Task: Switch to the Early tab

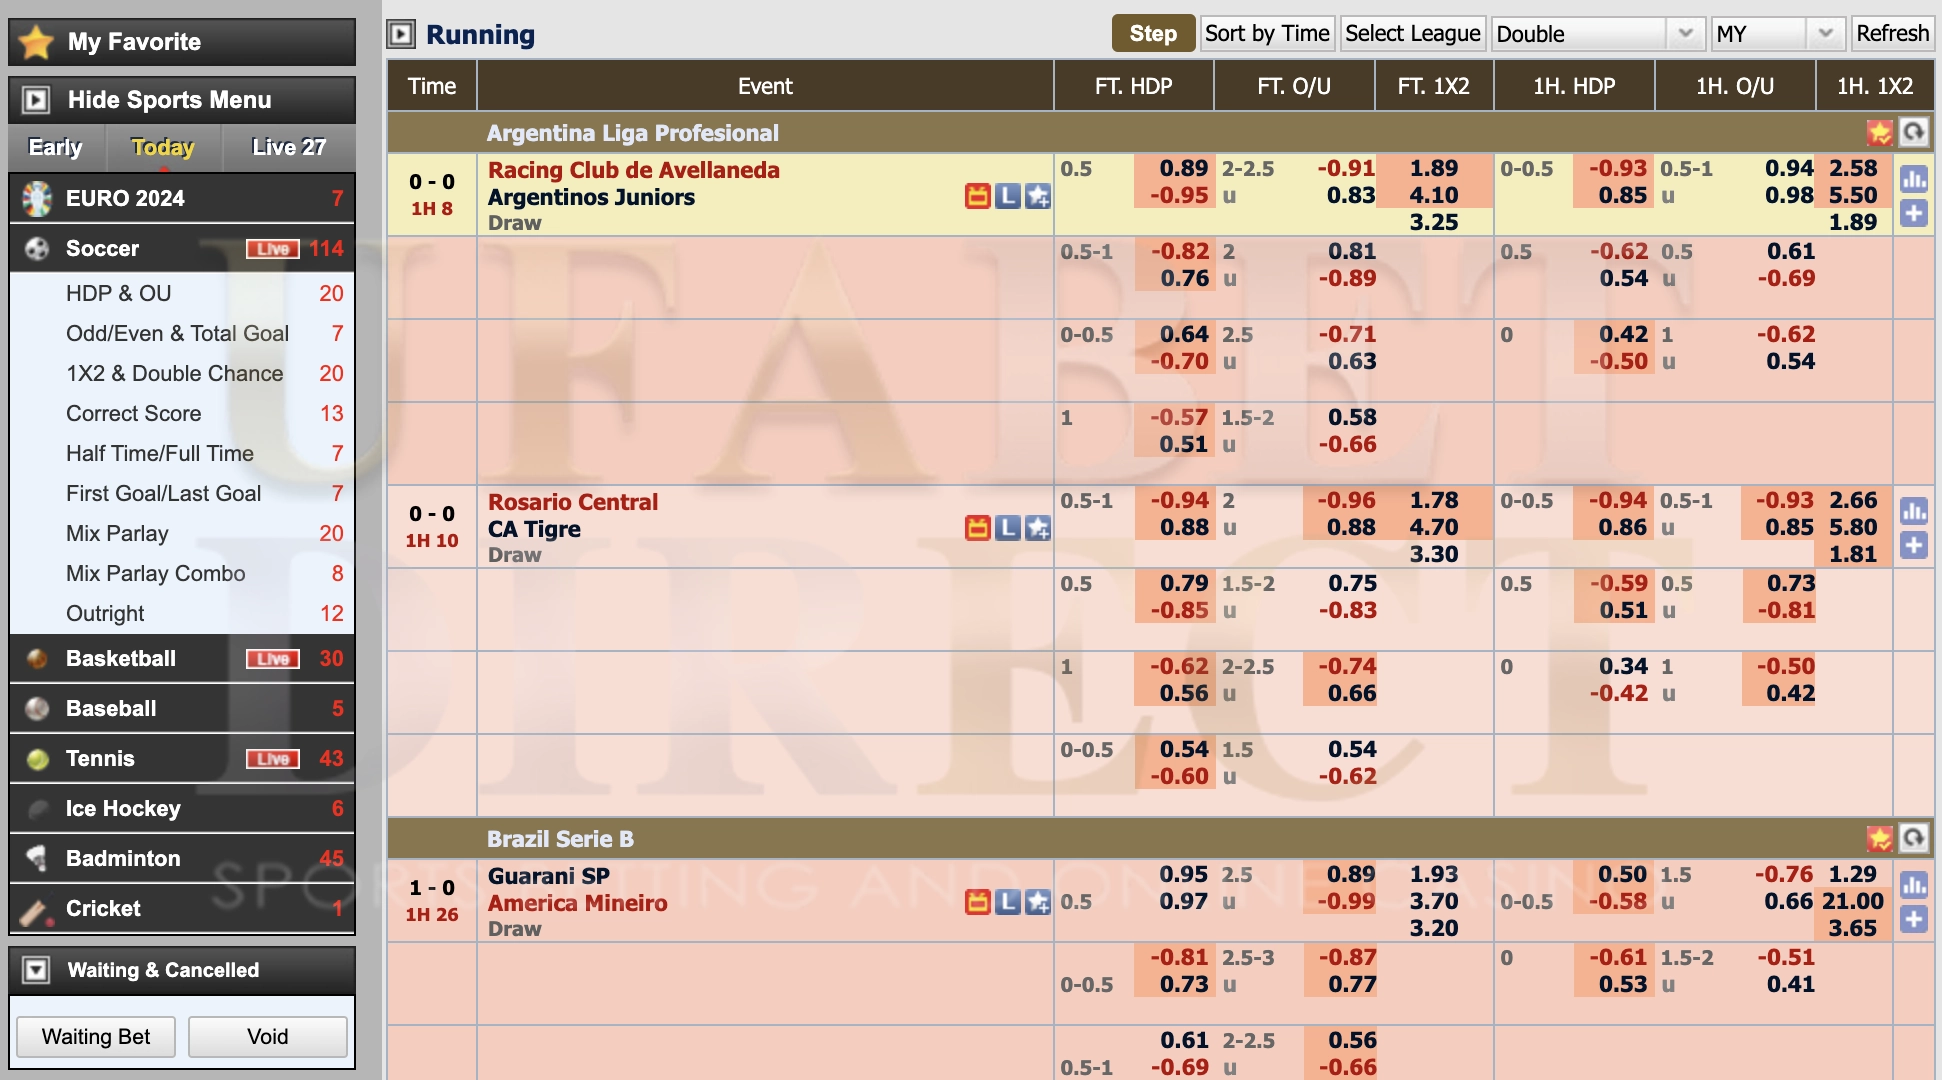Action: (55, 147)
